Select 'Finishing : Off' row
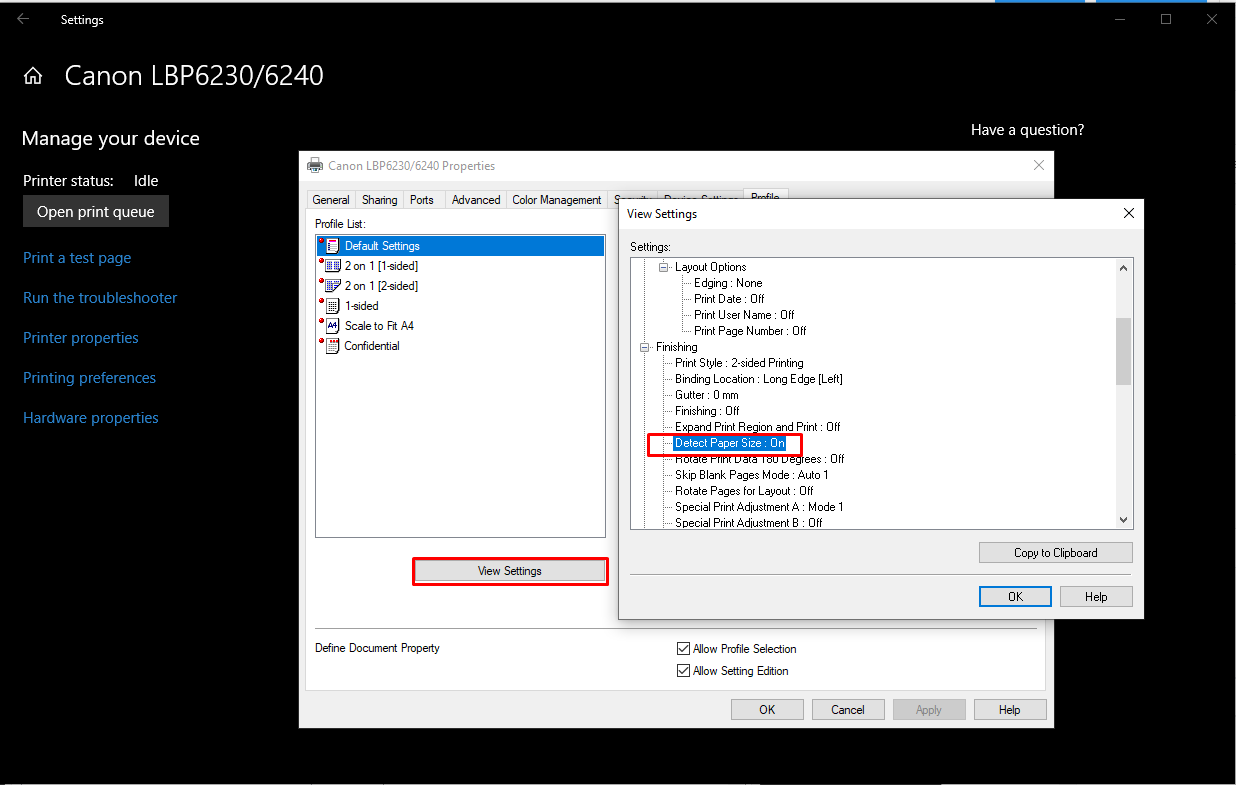 pyautogui.click(x=707, y=411)
